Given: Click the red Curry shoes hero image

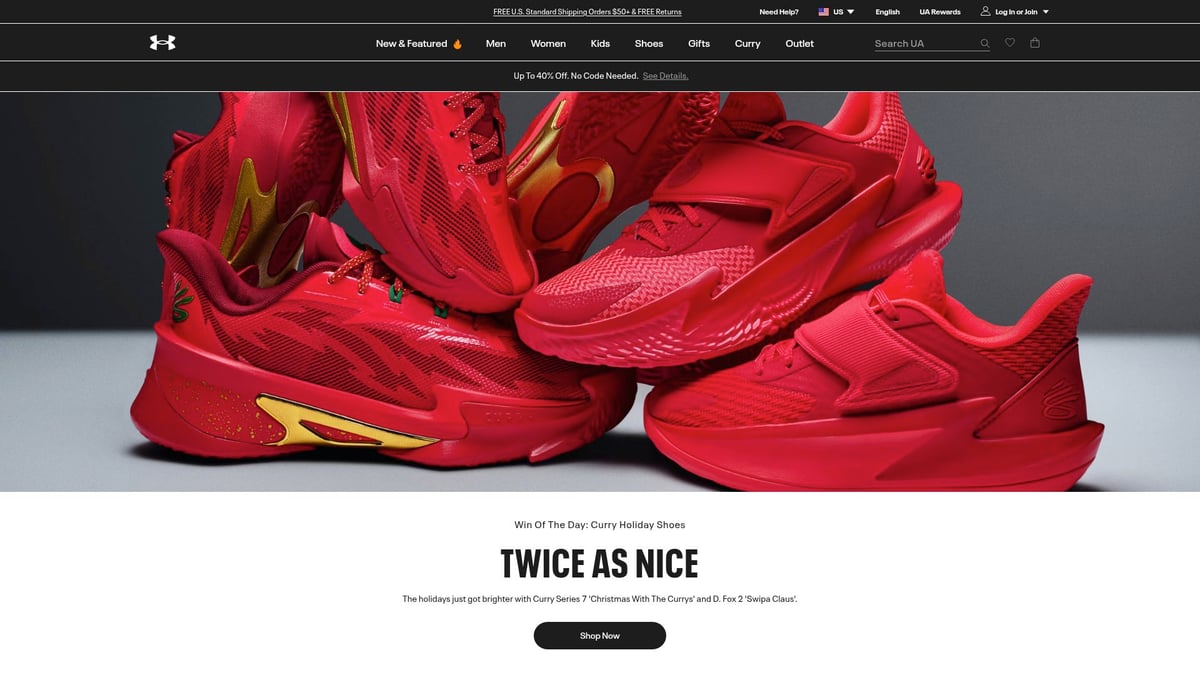Looking at the screenshot, I should coord(600,291).
